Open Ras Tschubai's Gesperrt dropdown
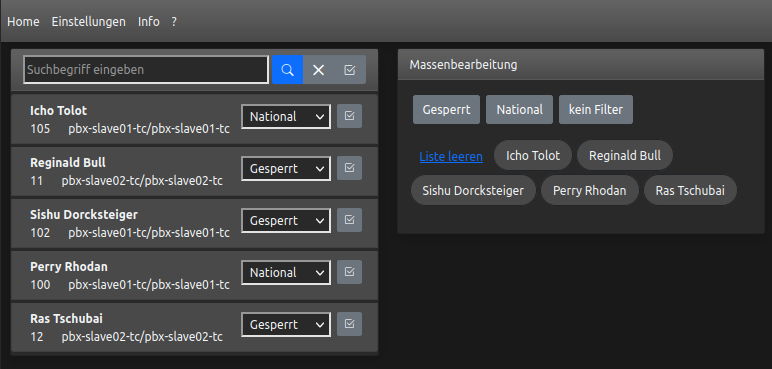772x369 pixels. (286, 325)
